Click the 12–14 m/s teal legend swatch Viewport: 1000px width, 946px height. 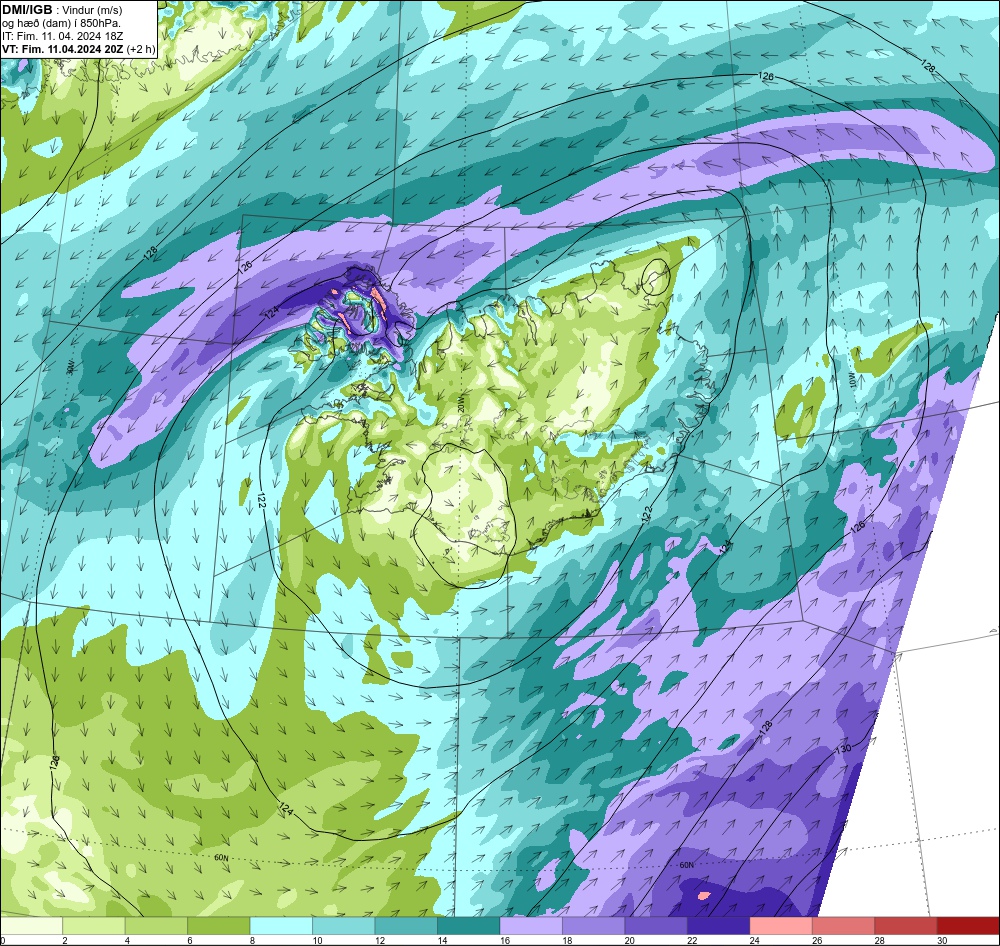[406, 926]
